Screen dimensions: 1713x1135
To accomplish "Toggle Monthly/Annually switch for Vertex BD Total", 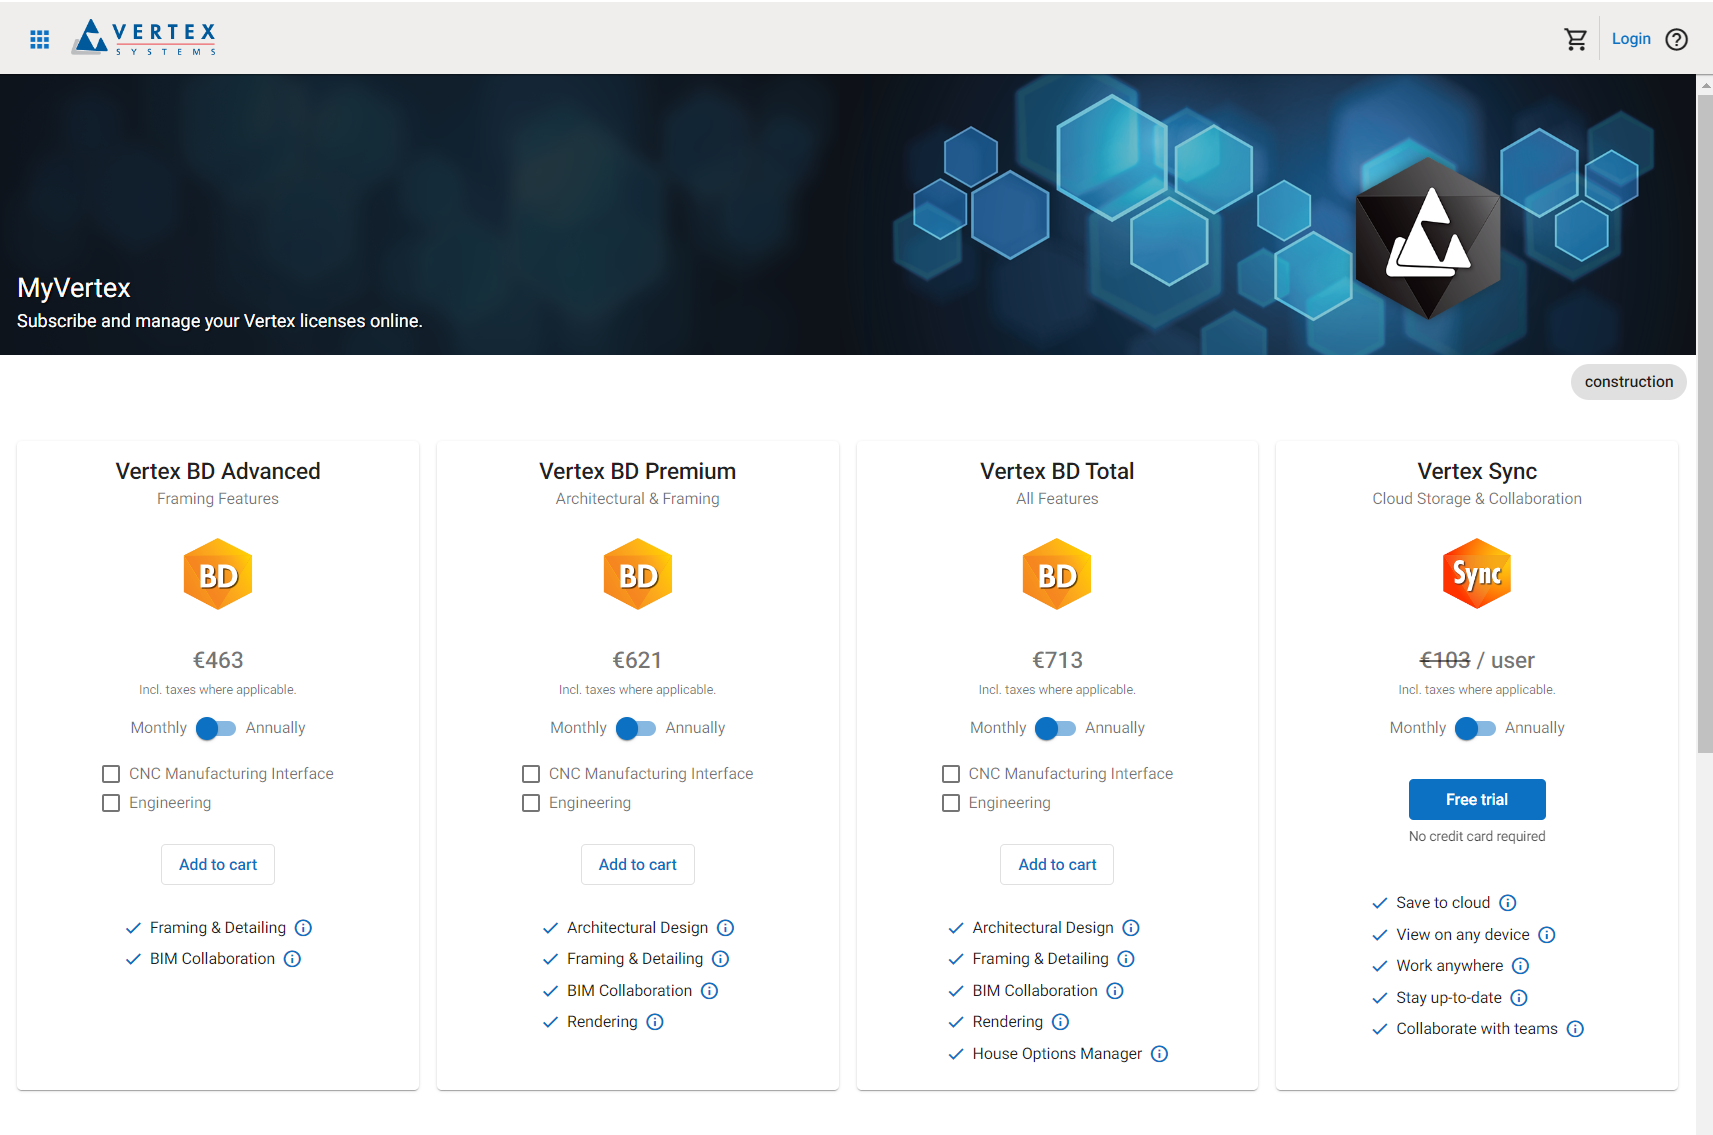I will [1055, 728].
